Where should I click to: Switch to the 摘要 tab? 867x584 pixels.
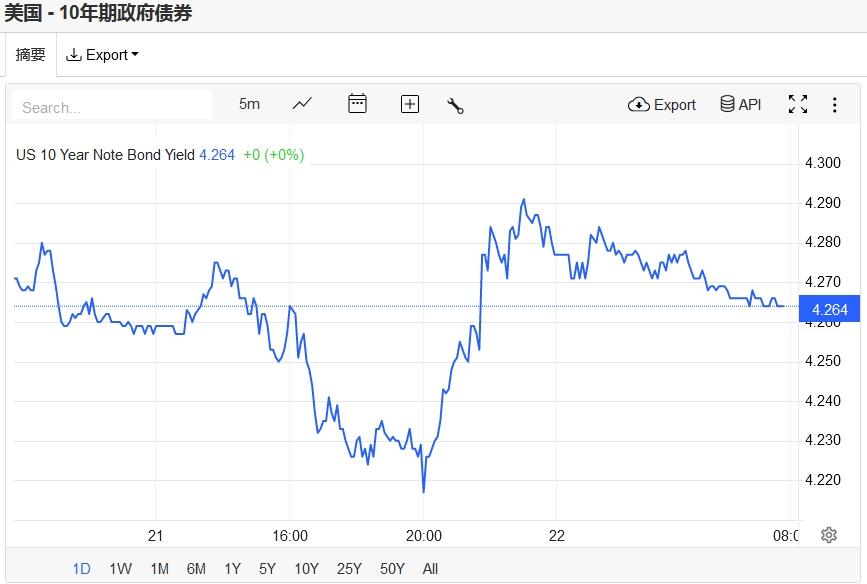pyautogui.click(x=30, y=55)
